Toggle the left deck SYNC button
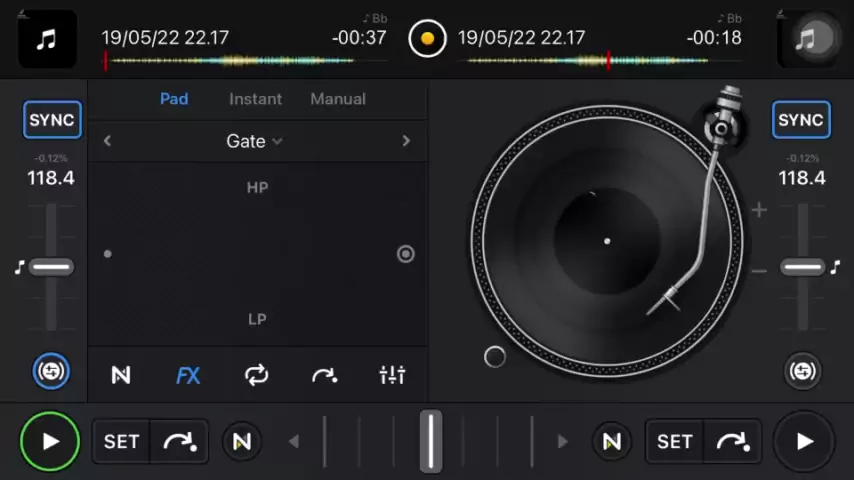 pyautogui.click(x=52, y=120)
